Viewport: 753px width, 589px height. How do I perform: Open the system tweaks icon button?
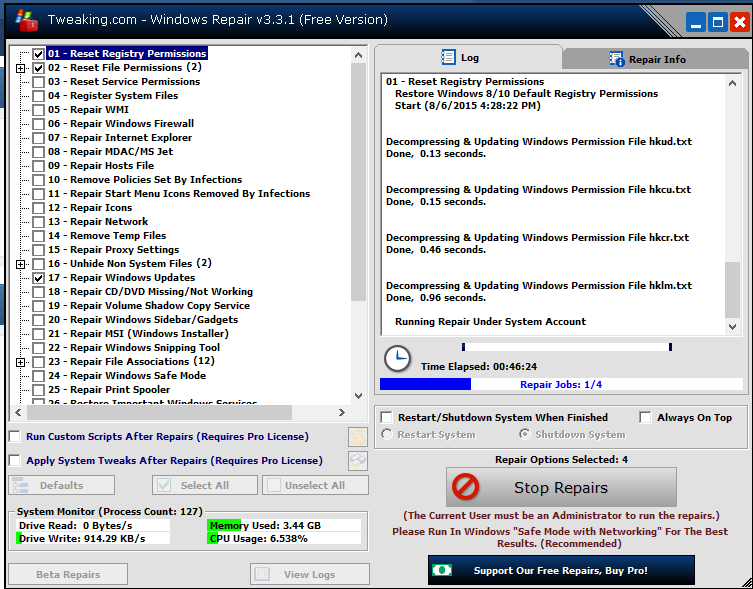[x=358, y=461]
